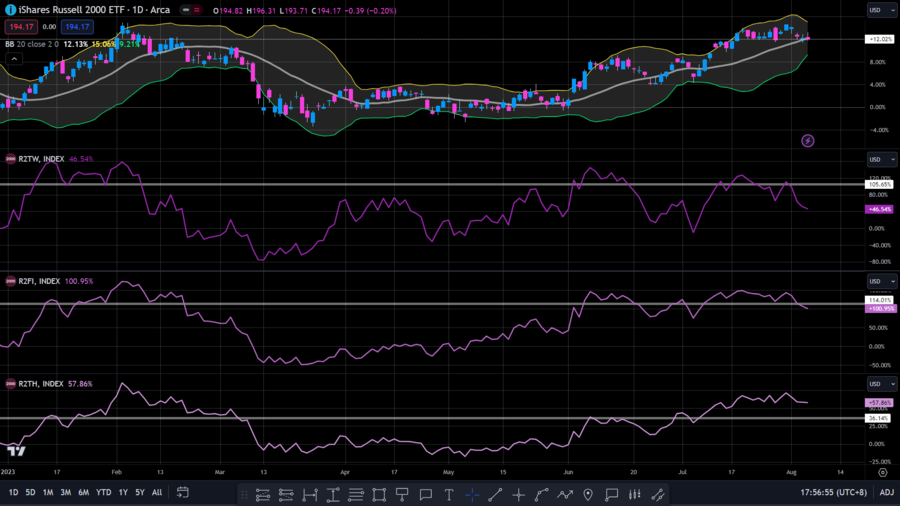900x506 pixels.
Task: Click the +57.86% R2TH value label
Action: [x=879, y=403]
